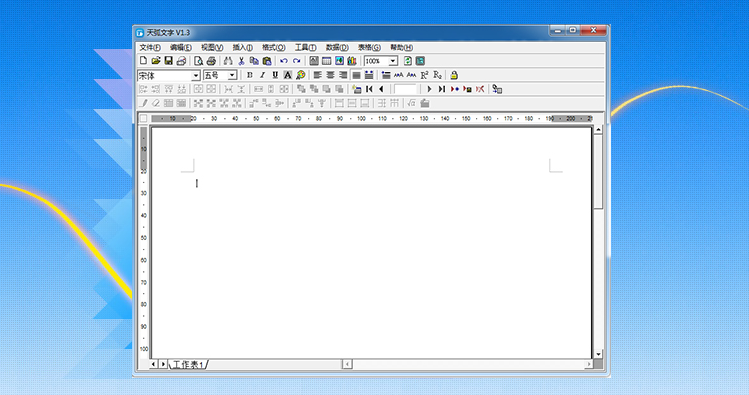Image resolution: width=749 pixels, height=395 pixels.
Task: Select the 工作表1 sheet tab
Action: point(188,364)
